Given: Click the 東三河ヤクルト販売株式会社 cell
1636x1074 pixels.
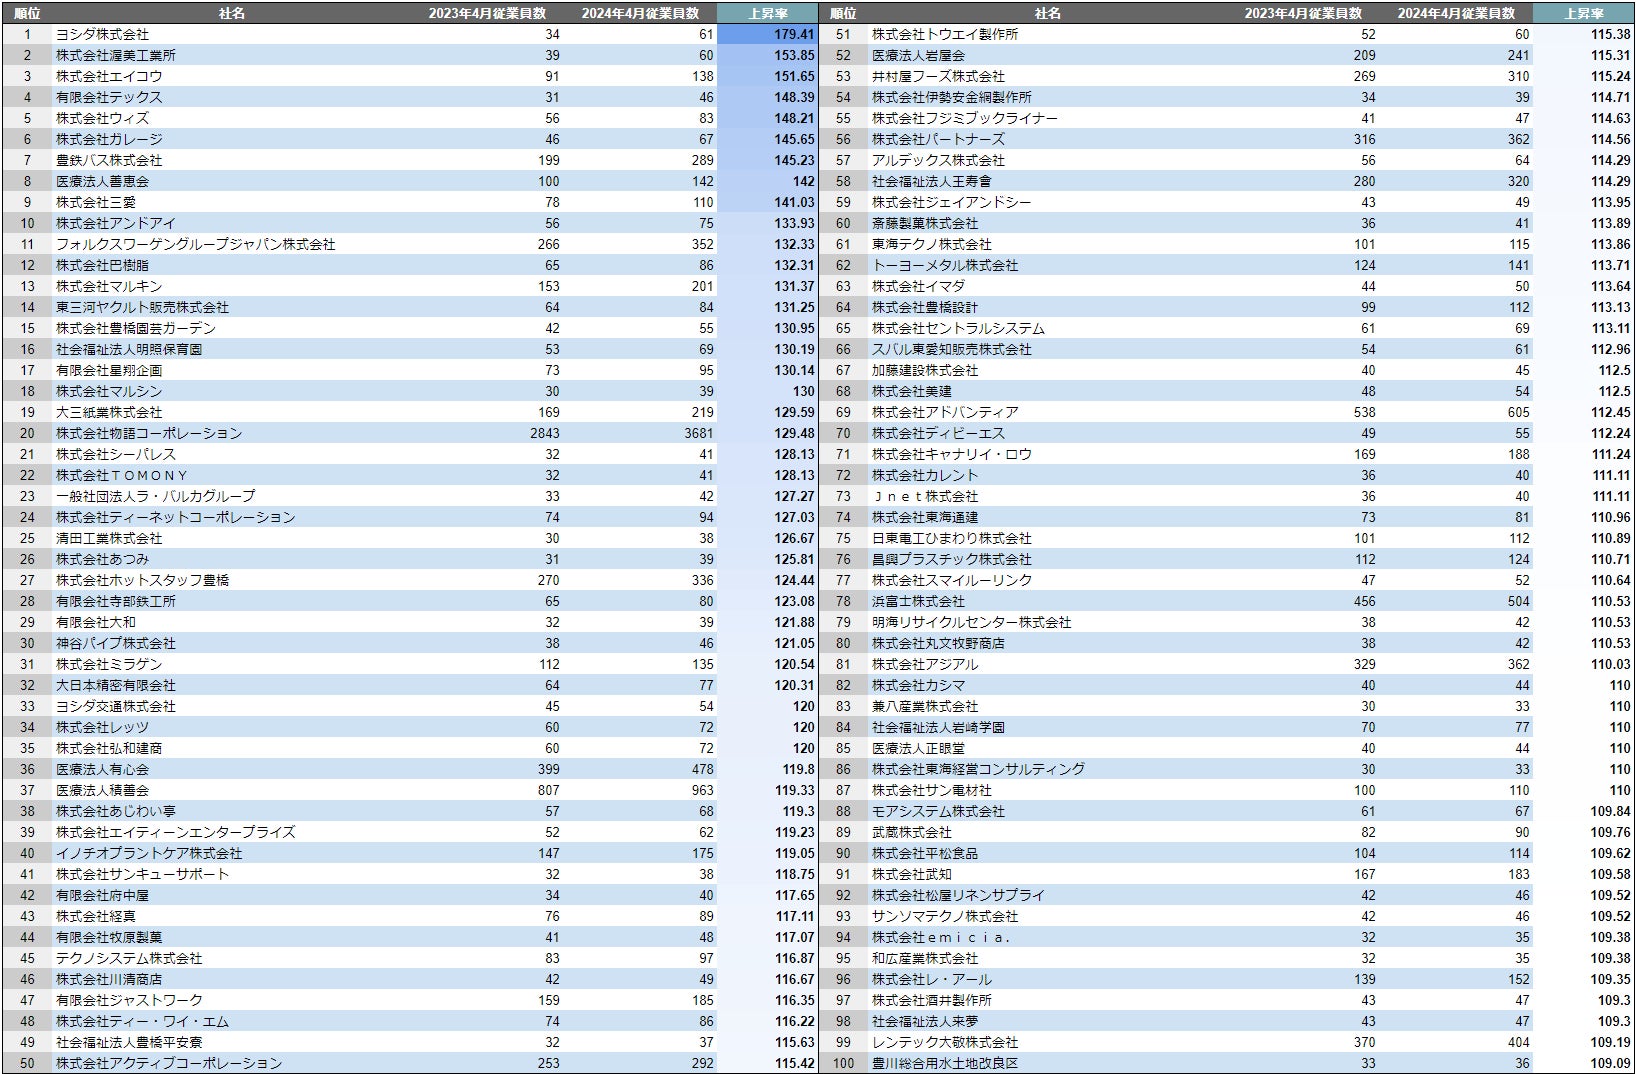Looking at the screenshot, I should tap(142, 307).
